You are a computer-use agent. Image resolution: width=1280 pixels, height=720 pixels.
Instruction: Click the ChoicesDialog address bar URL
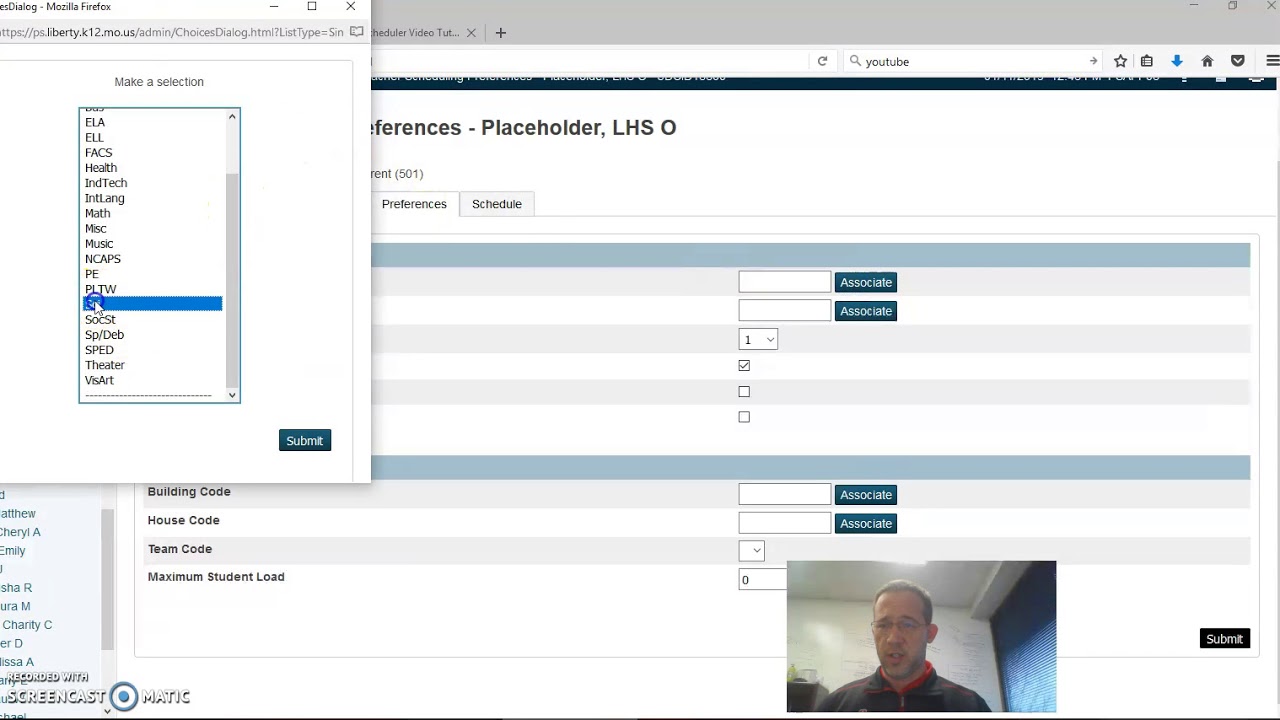[172, 32]
